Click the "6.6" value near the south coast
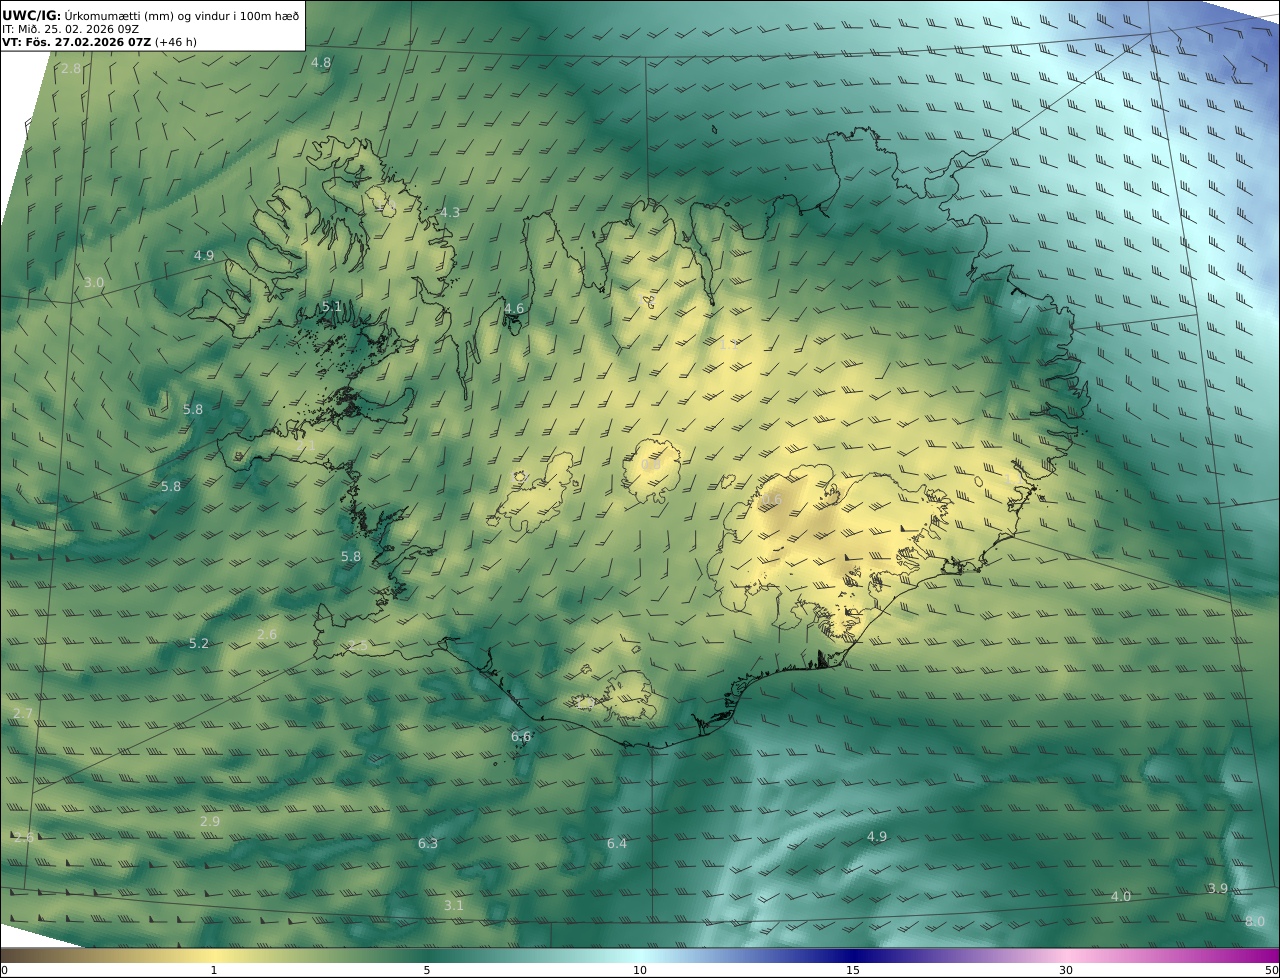This screenshot has height=978, width=1280. click(x=521, y=736)
